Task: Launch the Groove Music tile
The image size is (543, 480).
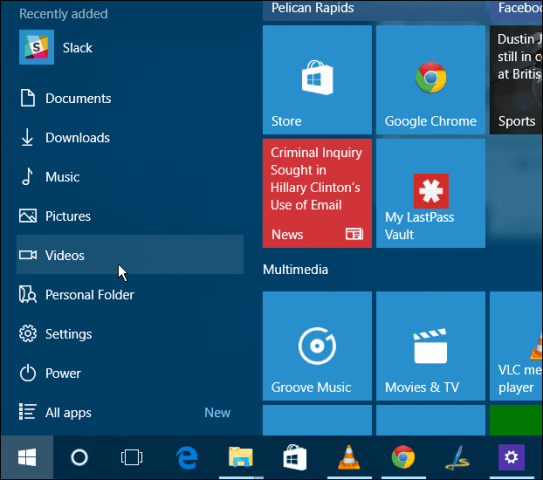Action: [317, 346]
